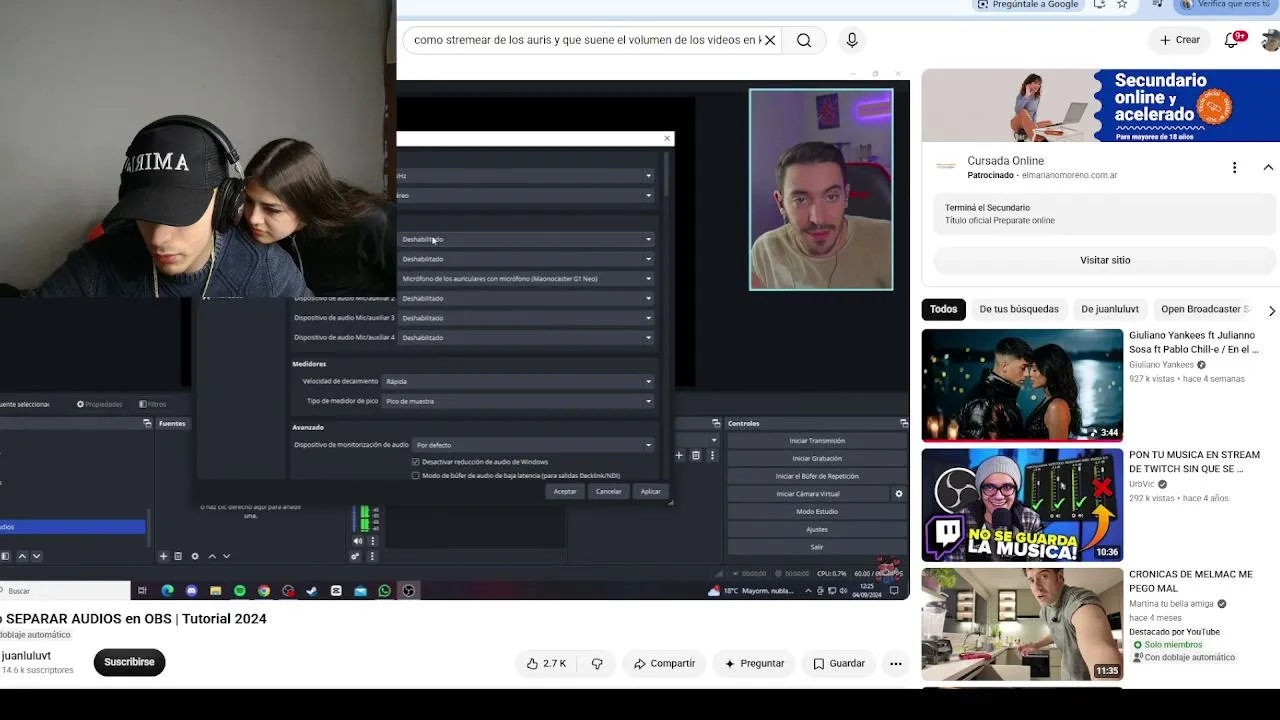Uncheck Desactivar reducción de audio de Windows

click(416, 462)
